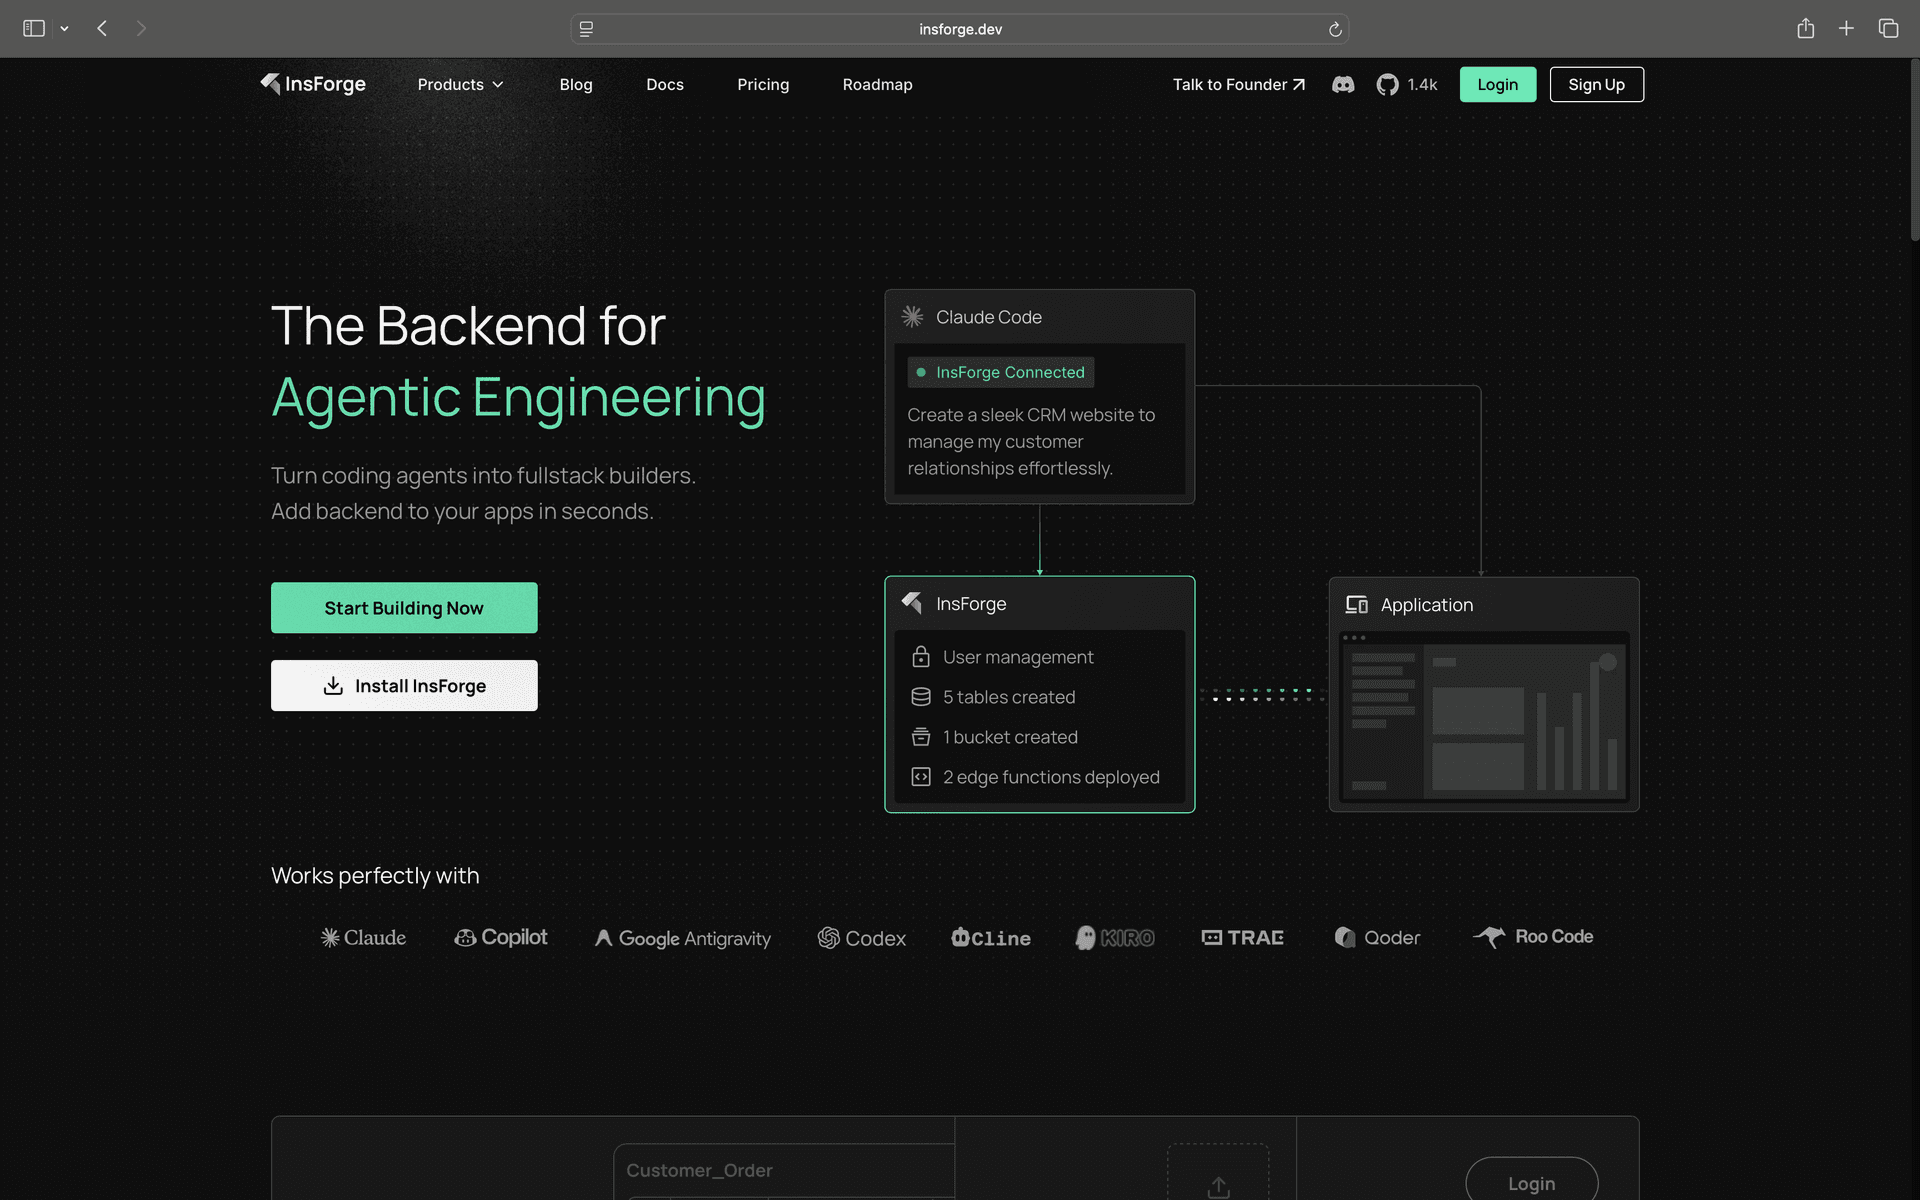Click page reader icon in address bar
Image resolution: width=1920 pixels, height=1200 pixels.
[587, 29]
